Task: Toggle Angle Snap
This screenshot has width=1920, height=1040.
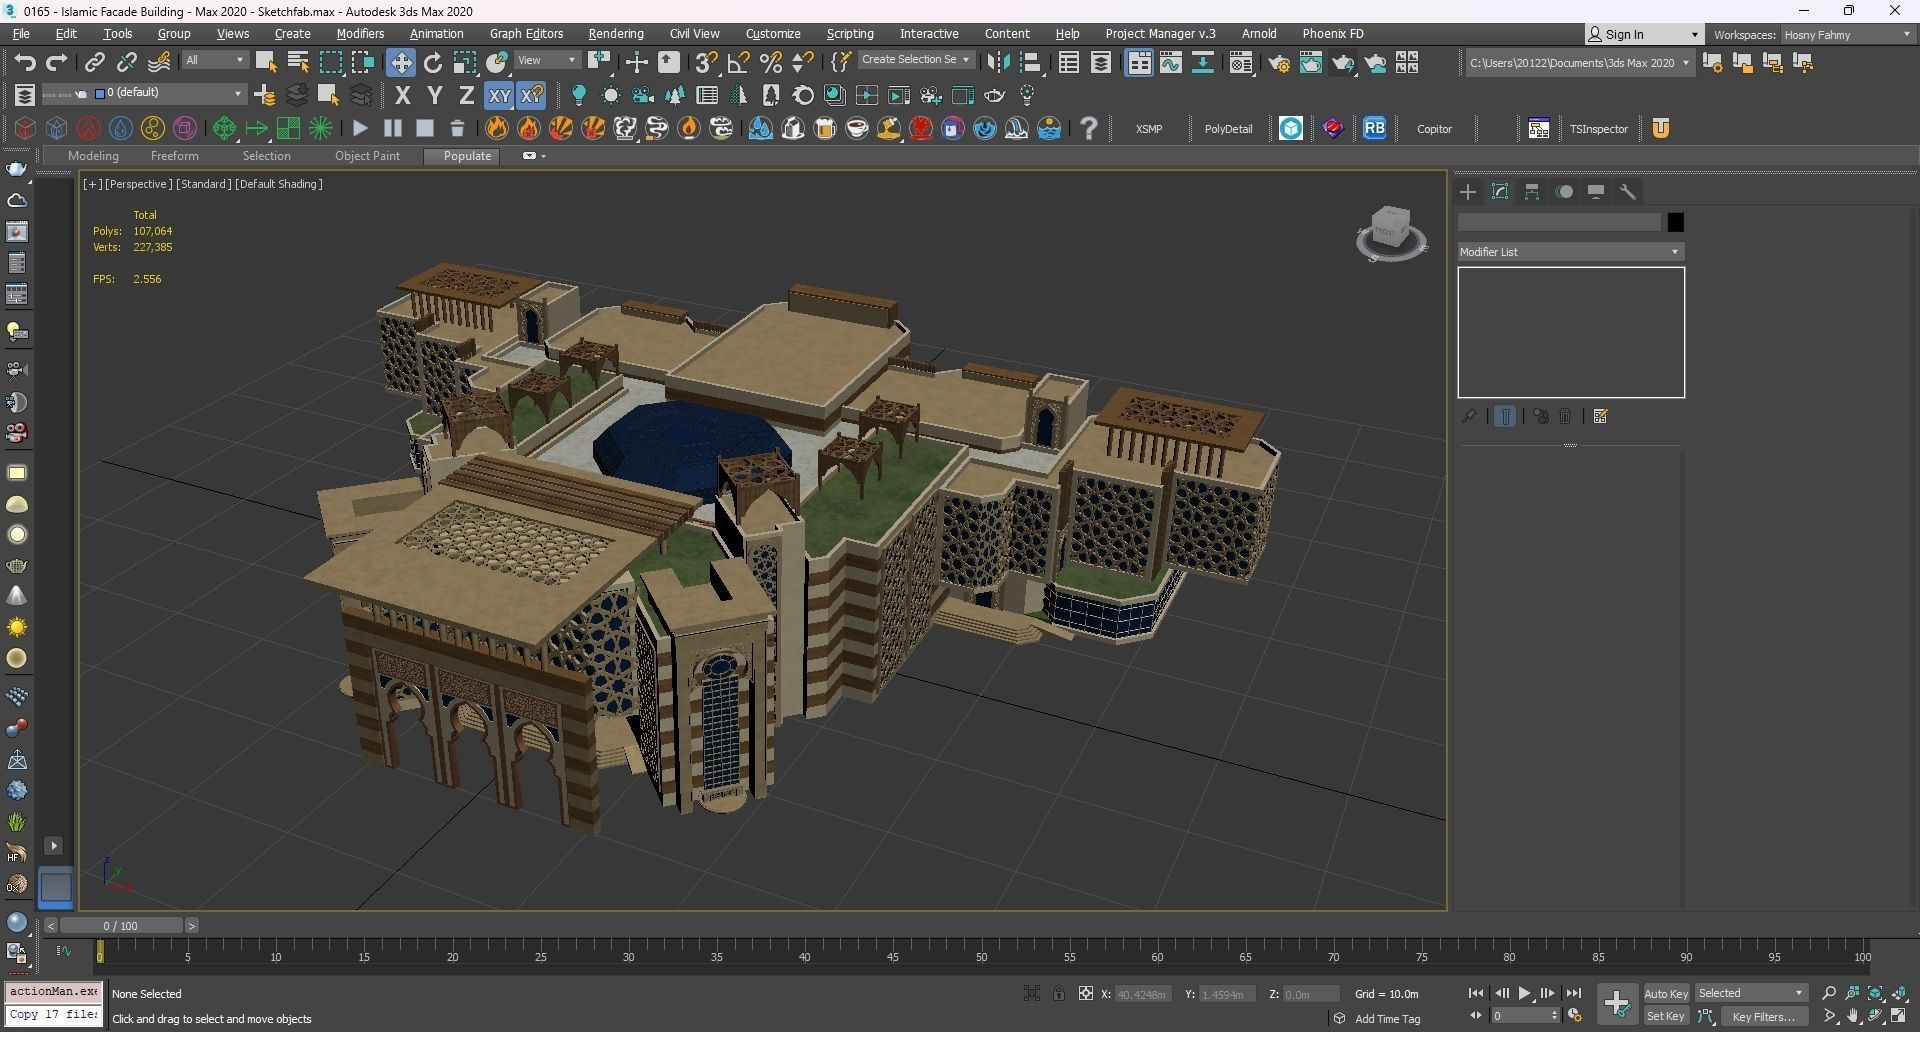Action: [x=738, y=63]
